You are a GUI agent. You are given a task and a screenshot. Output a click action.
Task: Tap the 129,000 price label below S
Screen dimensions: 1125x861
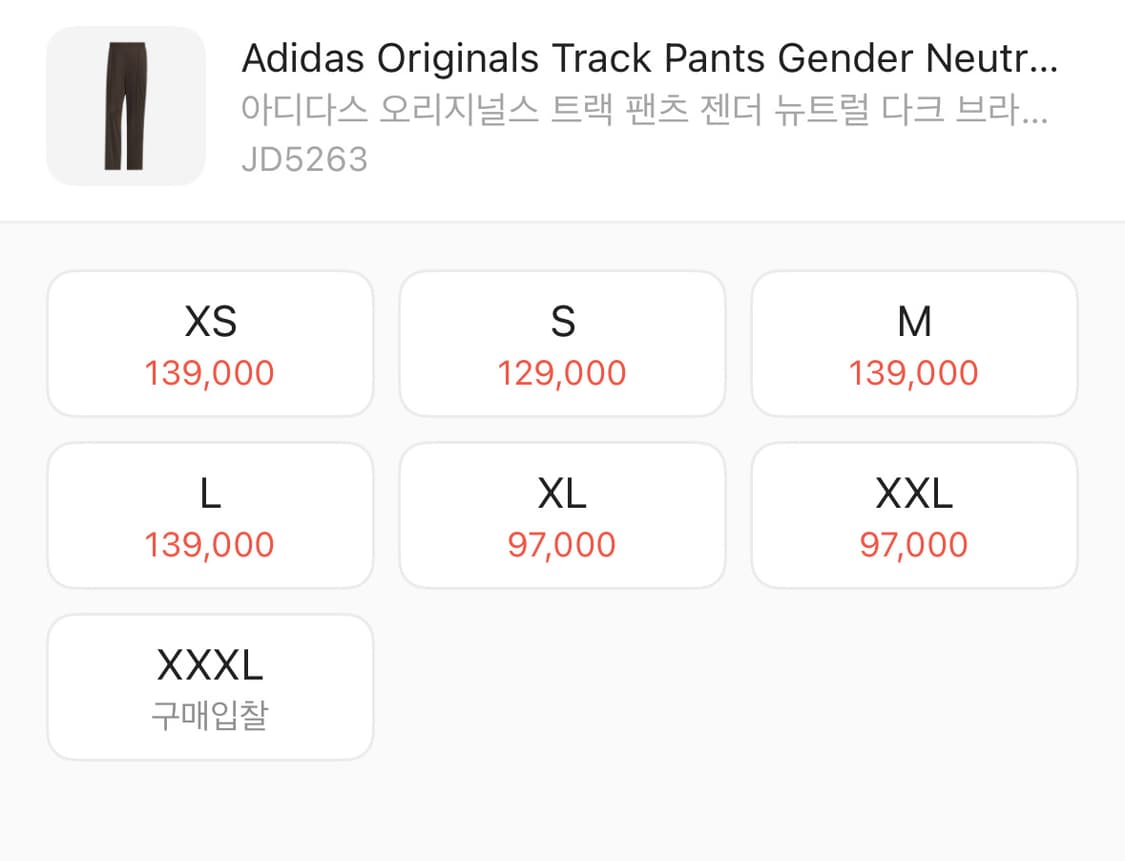pos(562,372)
